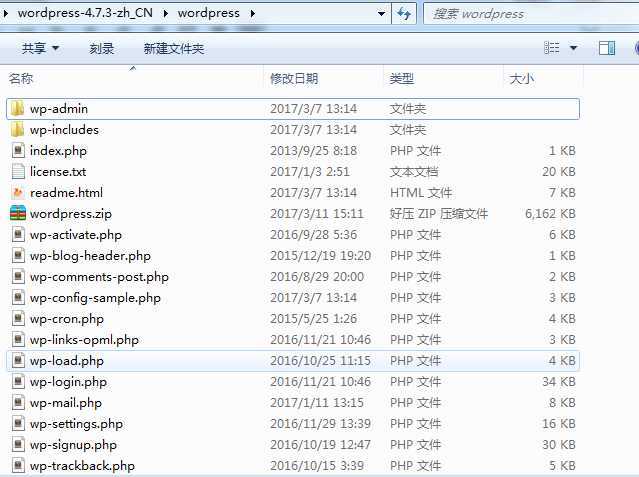Change the view layout icon
Screen dimensions: 639x477
point(552,48)
